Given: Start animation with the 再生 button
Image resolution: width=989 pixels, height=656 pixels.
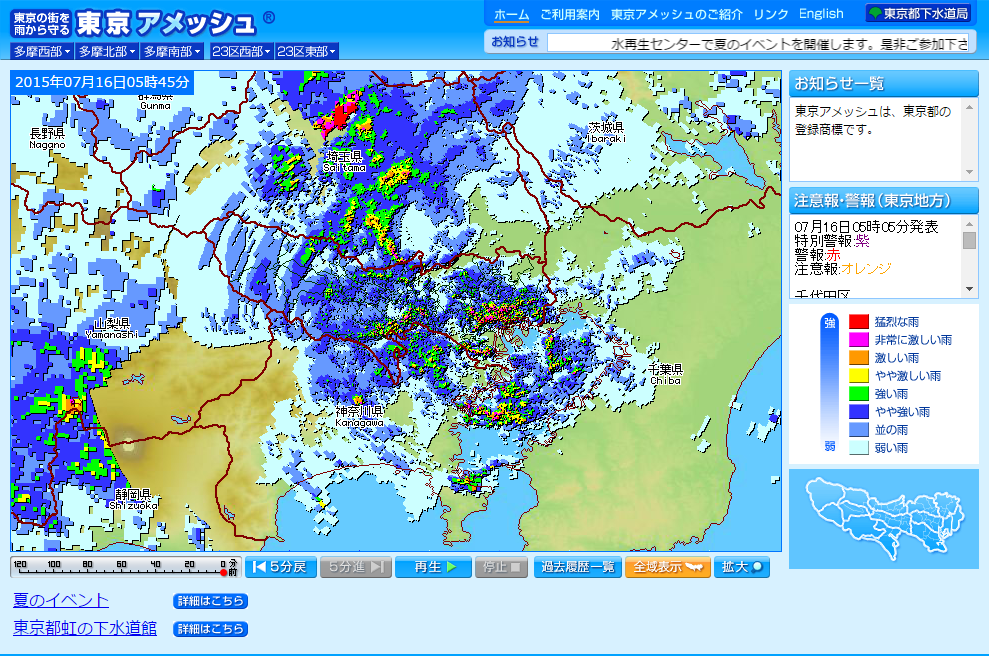Looking at the screenshot, I should click(x=433, y=567).
